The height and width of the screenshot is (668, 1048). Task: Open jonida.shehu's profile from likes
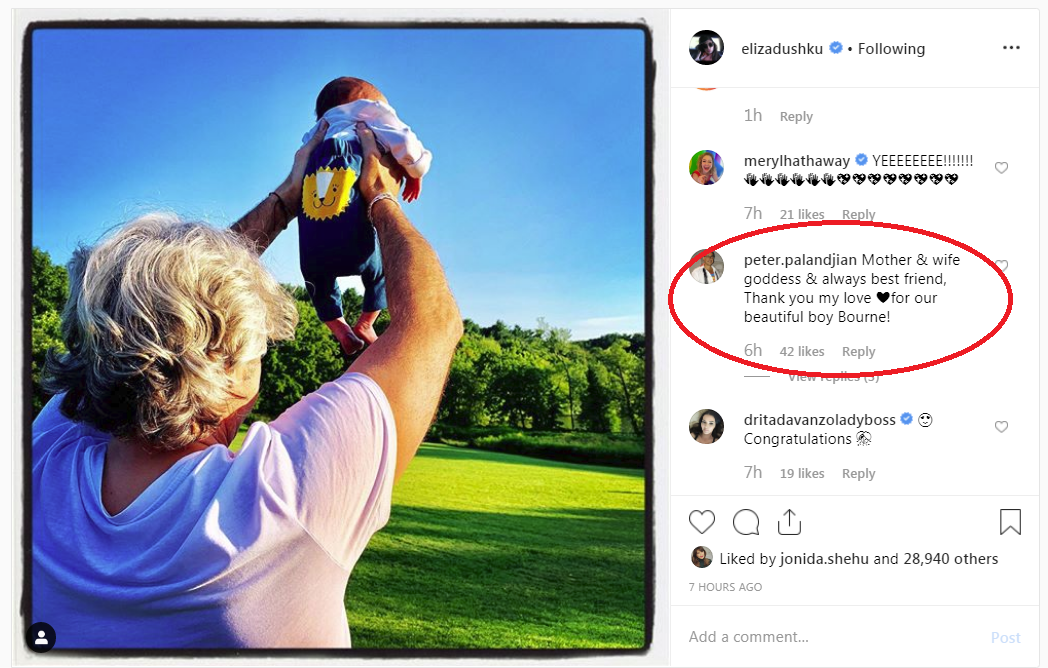coord(824,559)
